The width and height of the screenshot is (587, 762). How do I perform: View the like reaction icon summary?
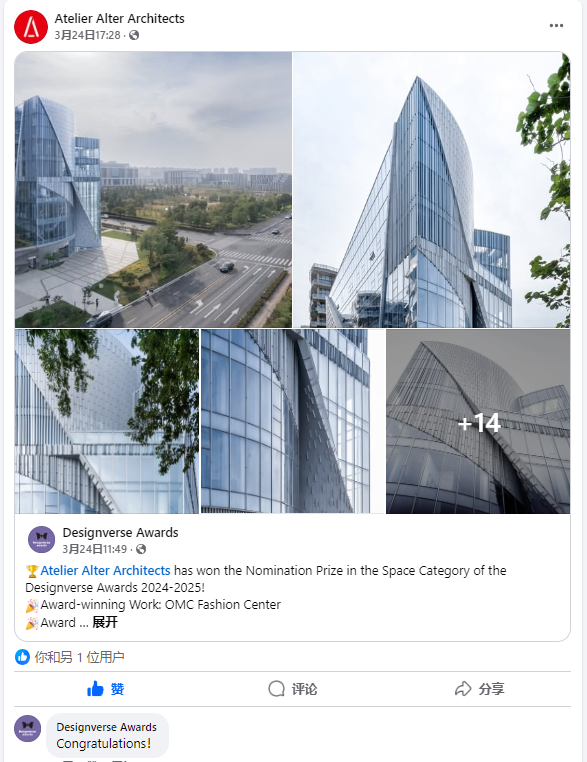click(22, 657)
